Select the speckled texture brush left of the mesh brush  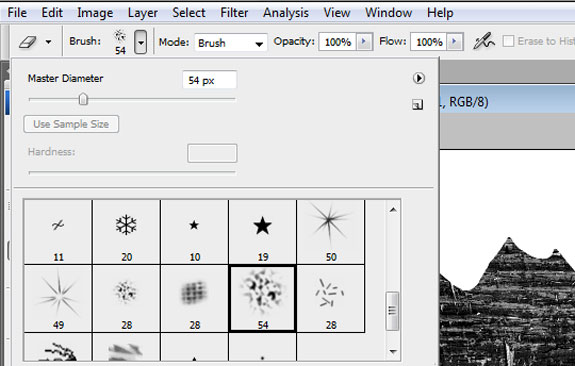pos(126,299)
